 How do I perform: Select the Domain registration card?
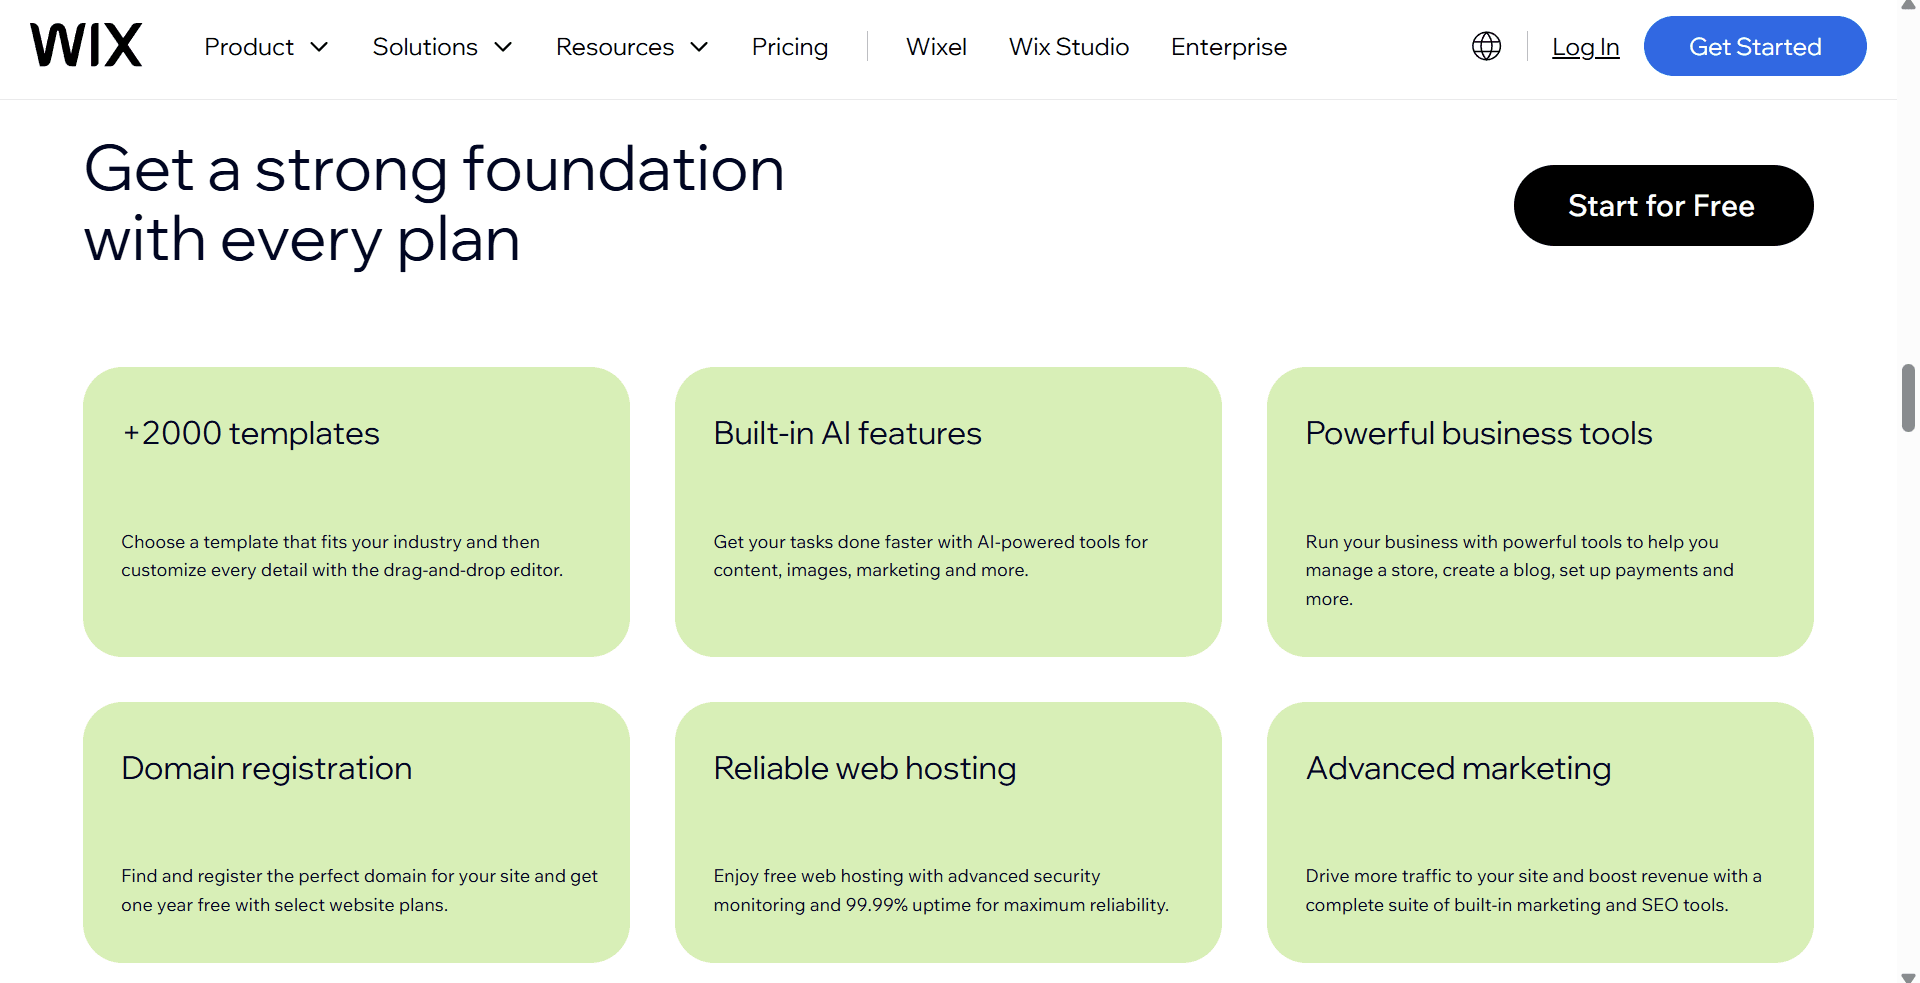click(356, 832)
